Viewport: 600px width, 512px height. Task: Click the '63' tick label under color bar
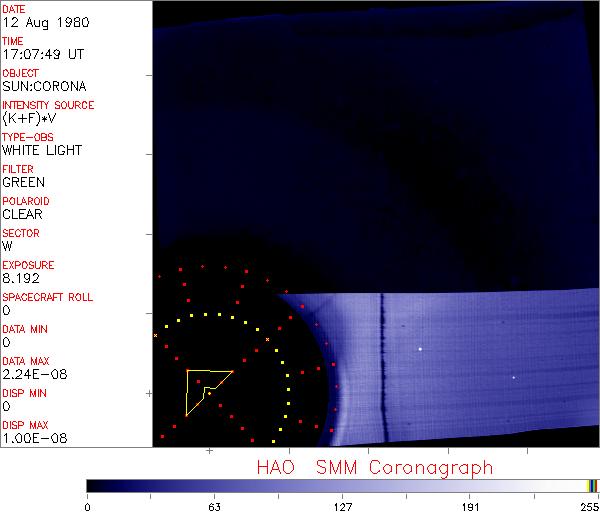point(213,505)
